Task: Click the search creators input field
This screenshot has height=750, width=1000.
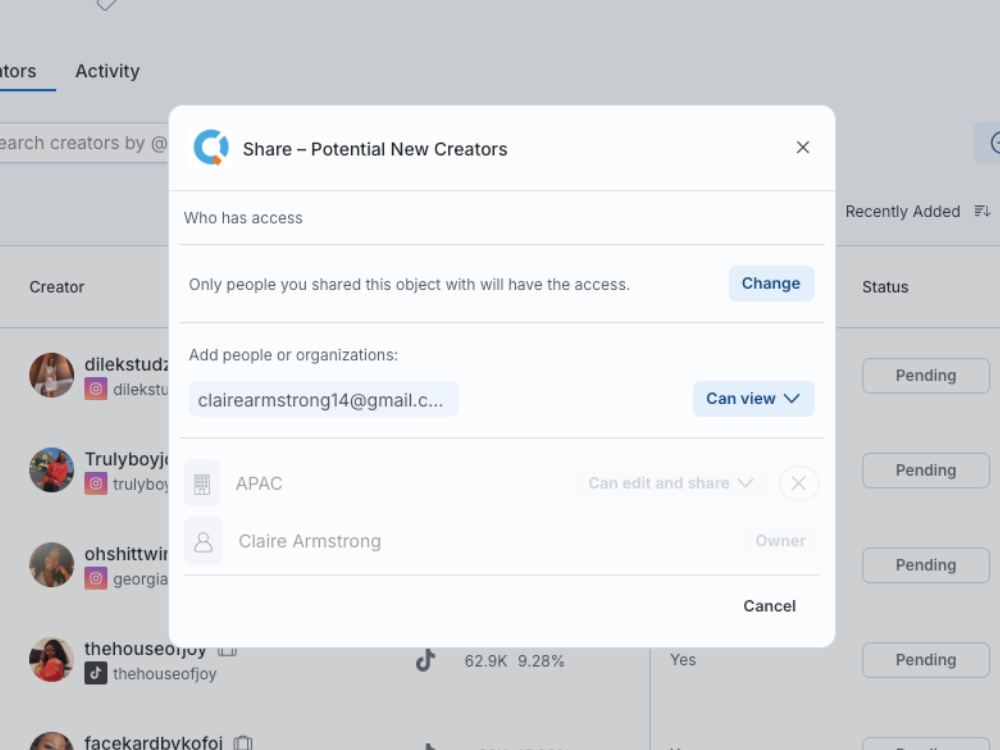Action: pyautogui.click(x=80, y=143)
